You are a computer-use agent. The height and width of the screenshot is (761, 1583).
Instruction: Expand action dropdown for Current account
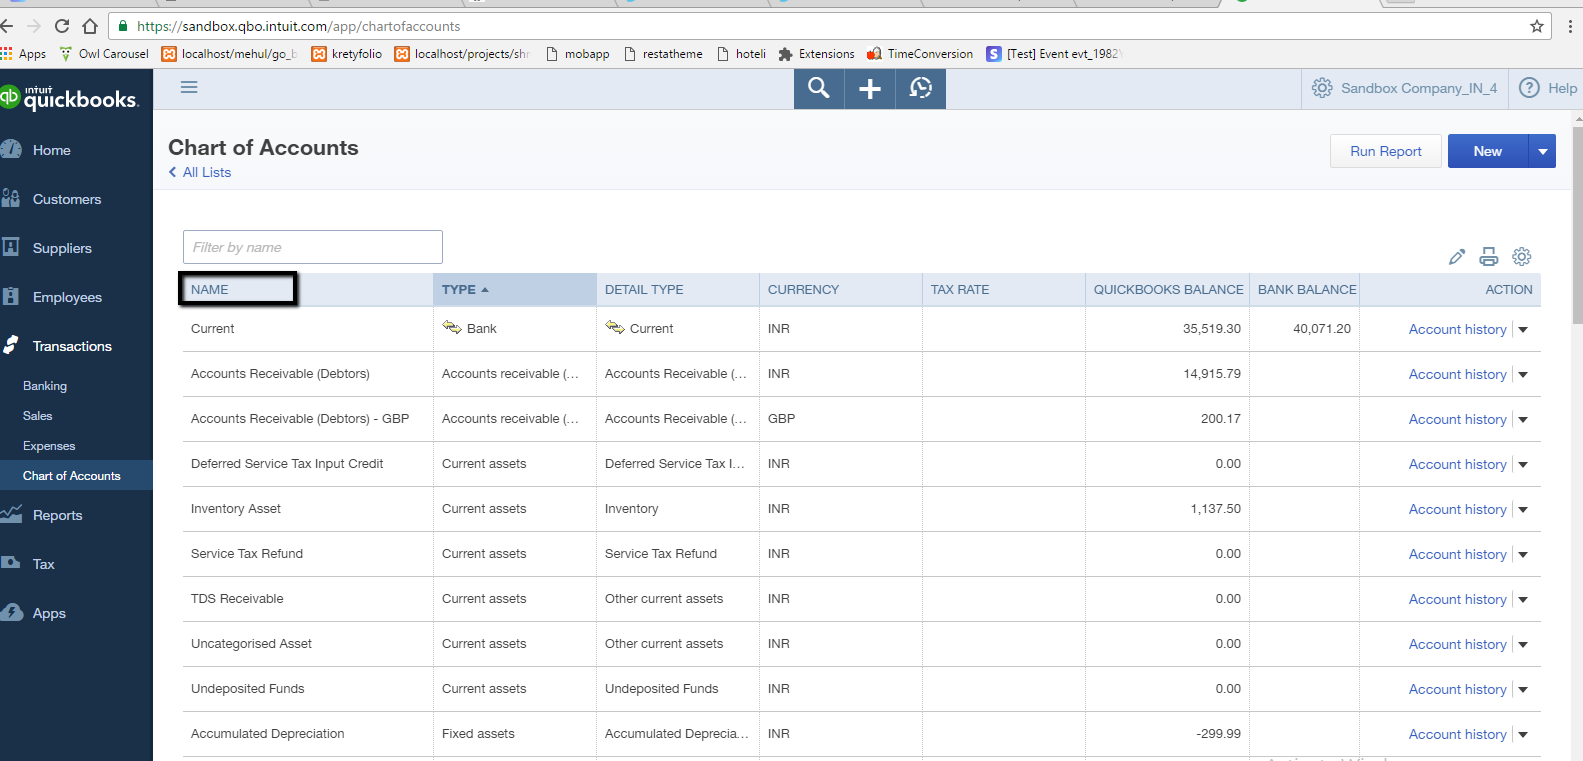tap(1523, 330)
